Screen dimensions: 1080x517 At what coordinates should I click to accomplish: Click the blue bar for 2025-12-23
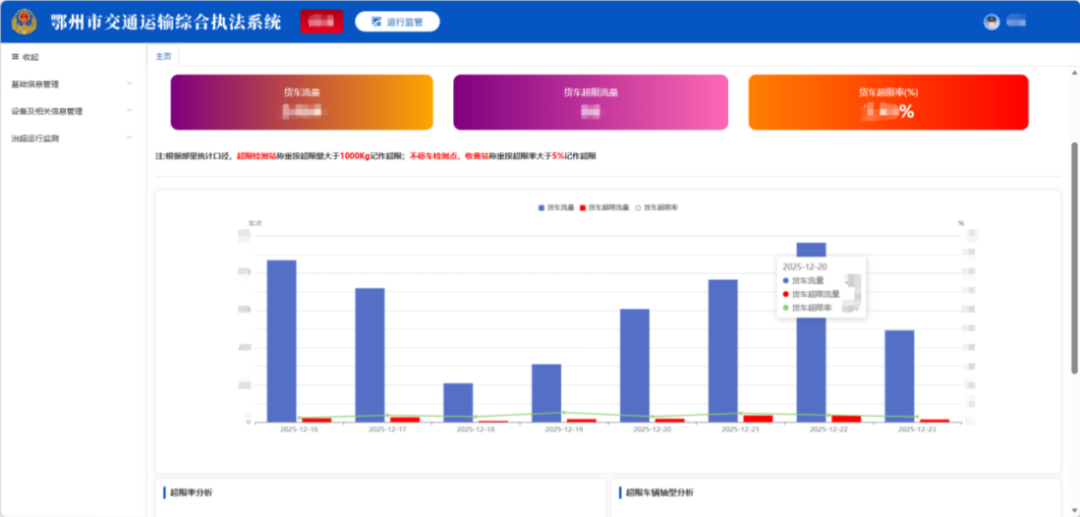click(899, 375)
